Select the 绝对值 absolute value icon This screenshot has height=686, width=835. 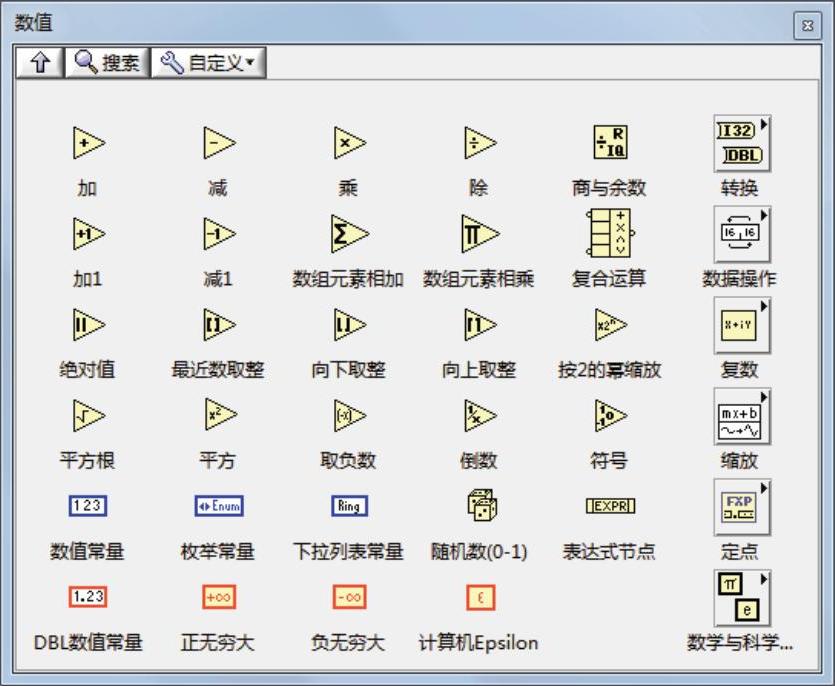(88, 325)
